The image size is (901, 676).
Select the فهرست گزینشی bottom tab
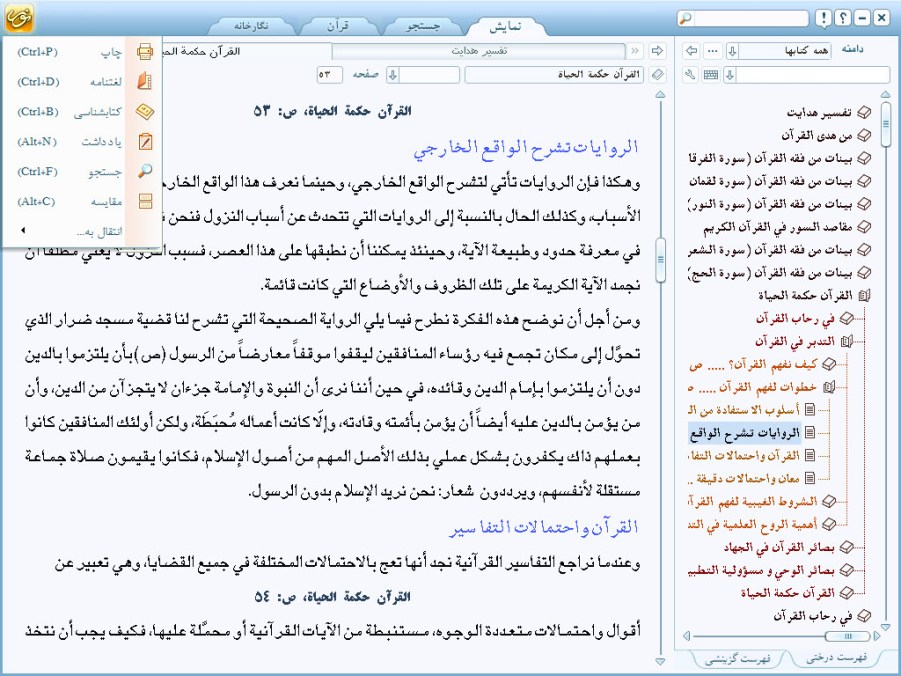[737, 659]
